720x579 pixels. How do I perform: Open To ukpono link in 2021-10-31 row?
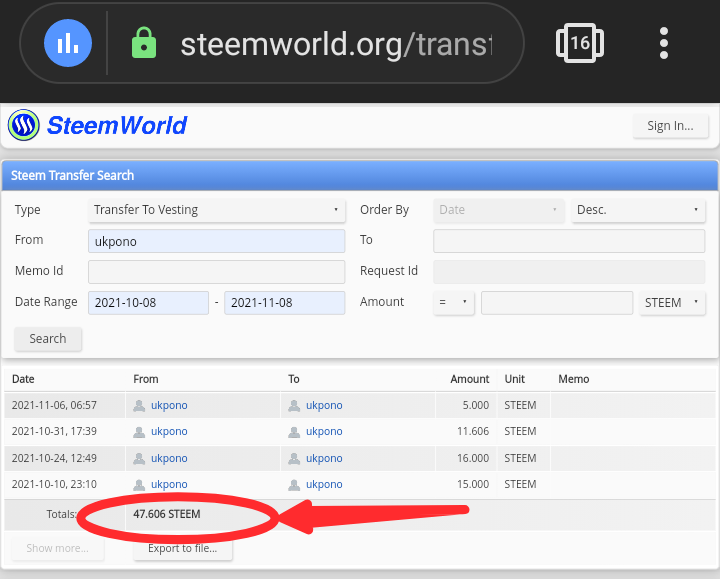324,432
